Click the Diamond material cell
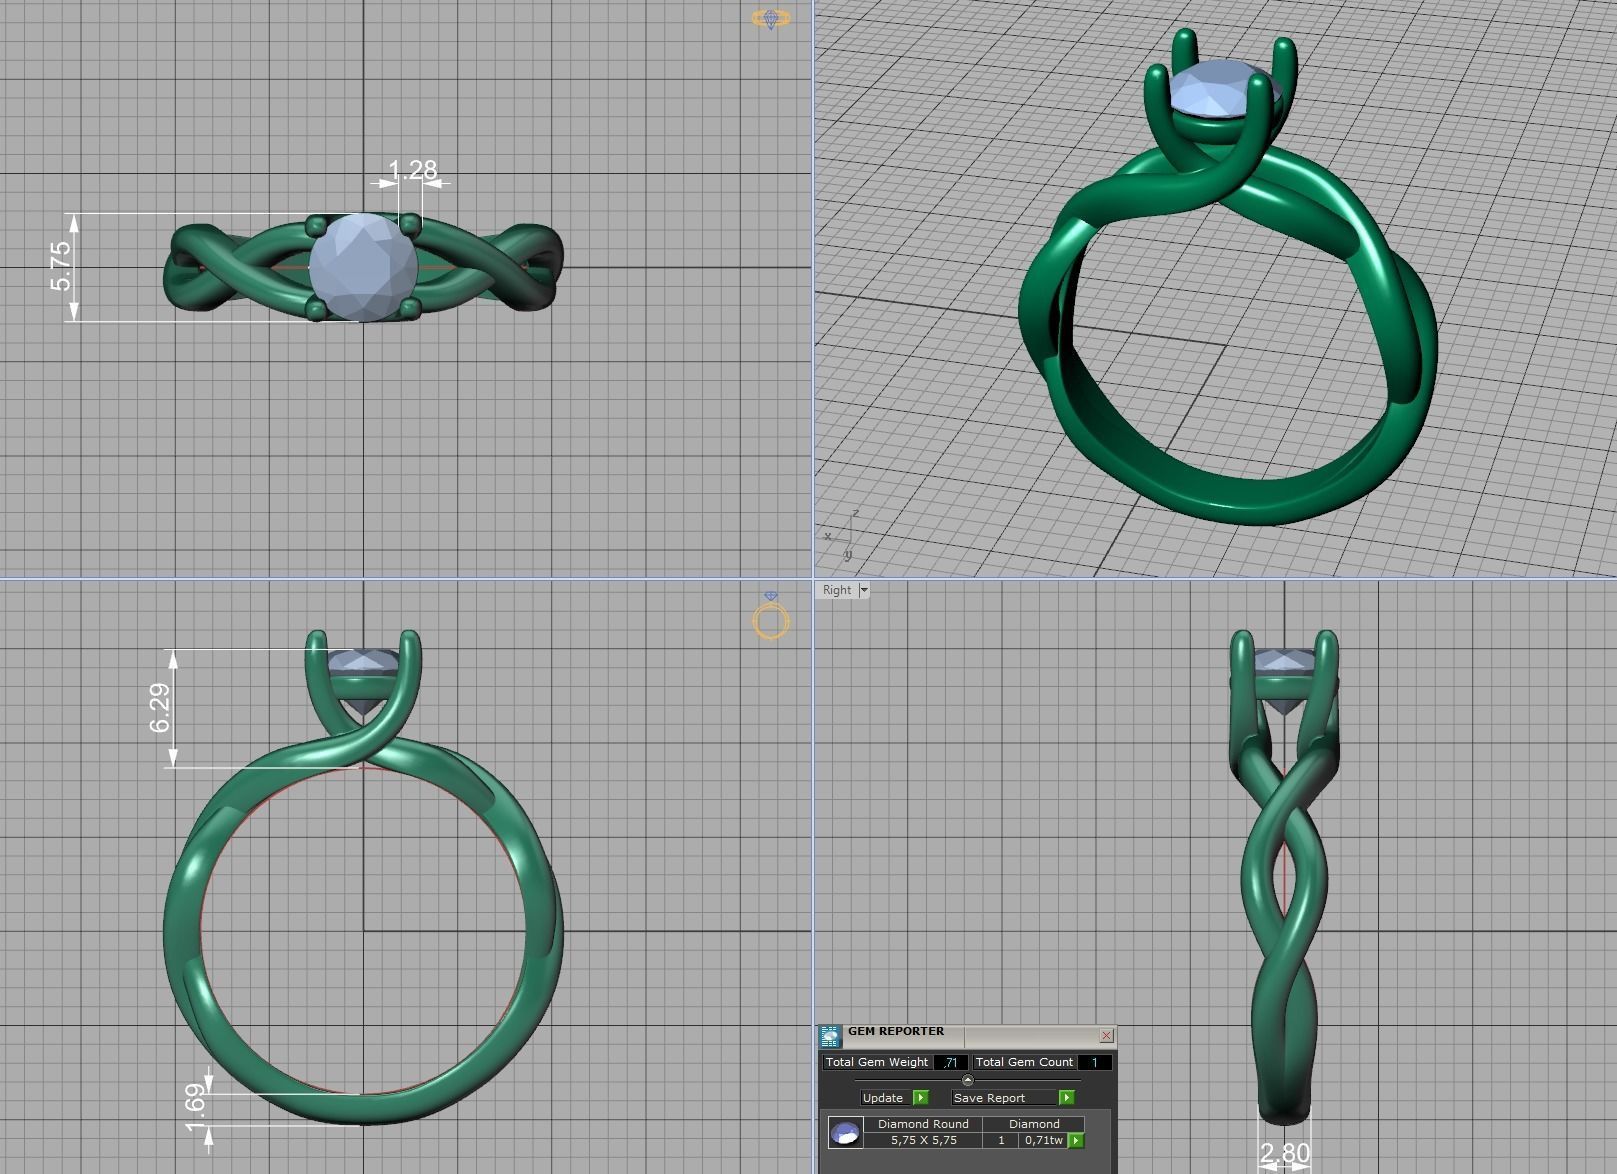 coord(1034,1124)
